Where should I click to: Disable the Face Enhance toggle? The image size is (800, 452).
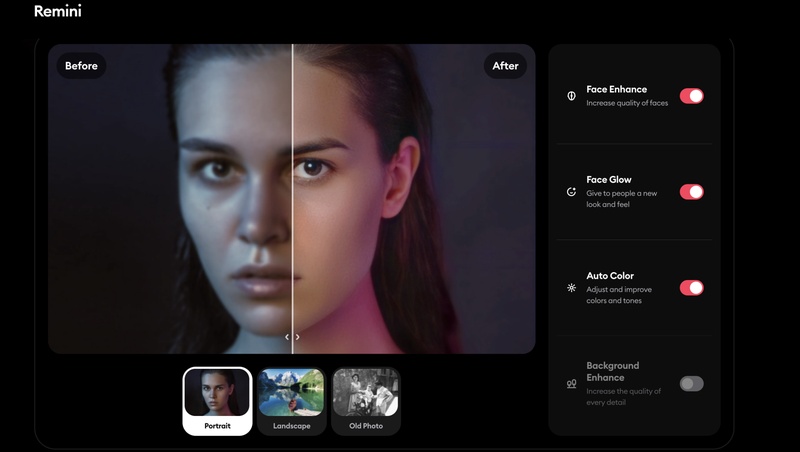click(691, 96)
